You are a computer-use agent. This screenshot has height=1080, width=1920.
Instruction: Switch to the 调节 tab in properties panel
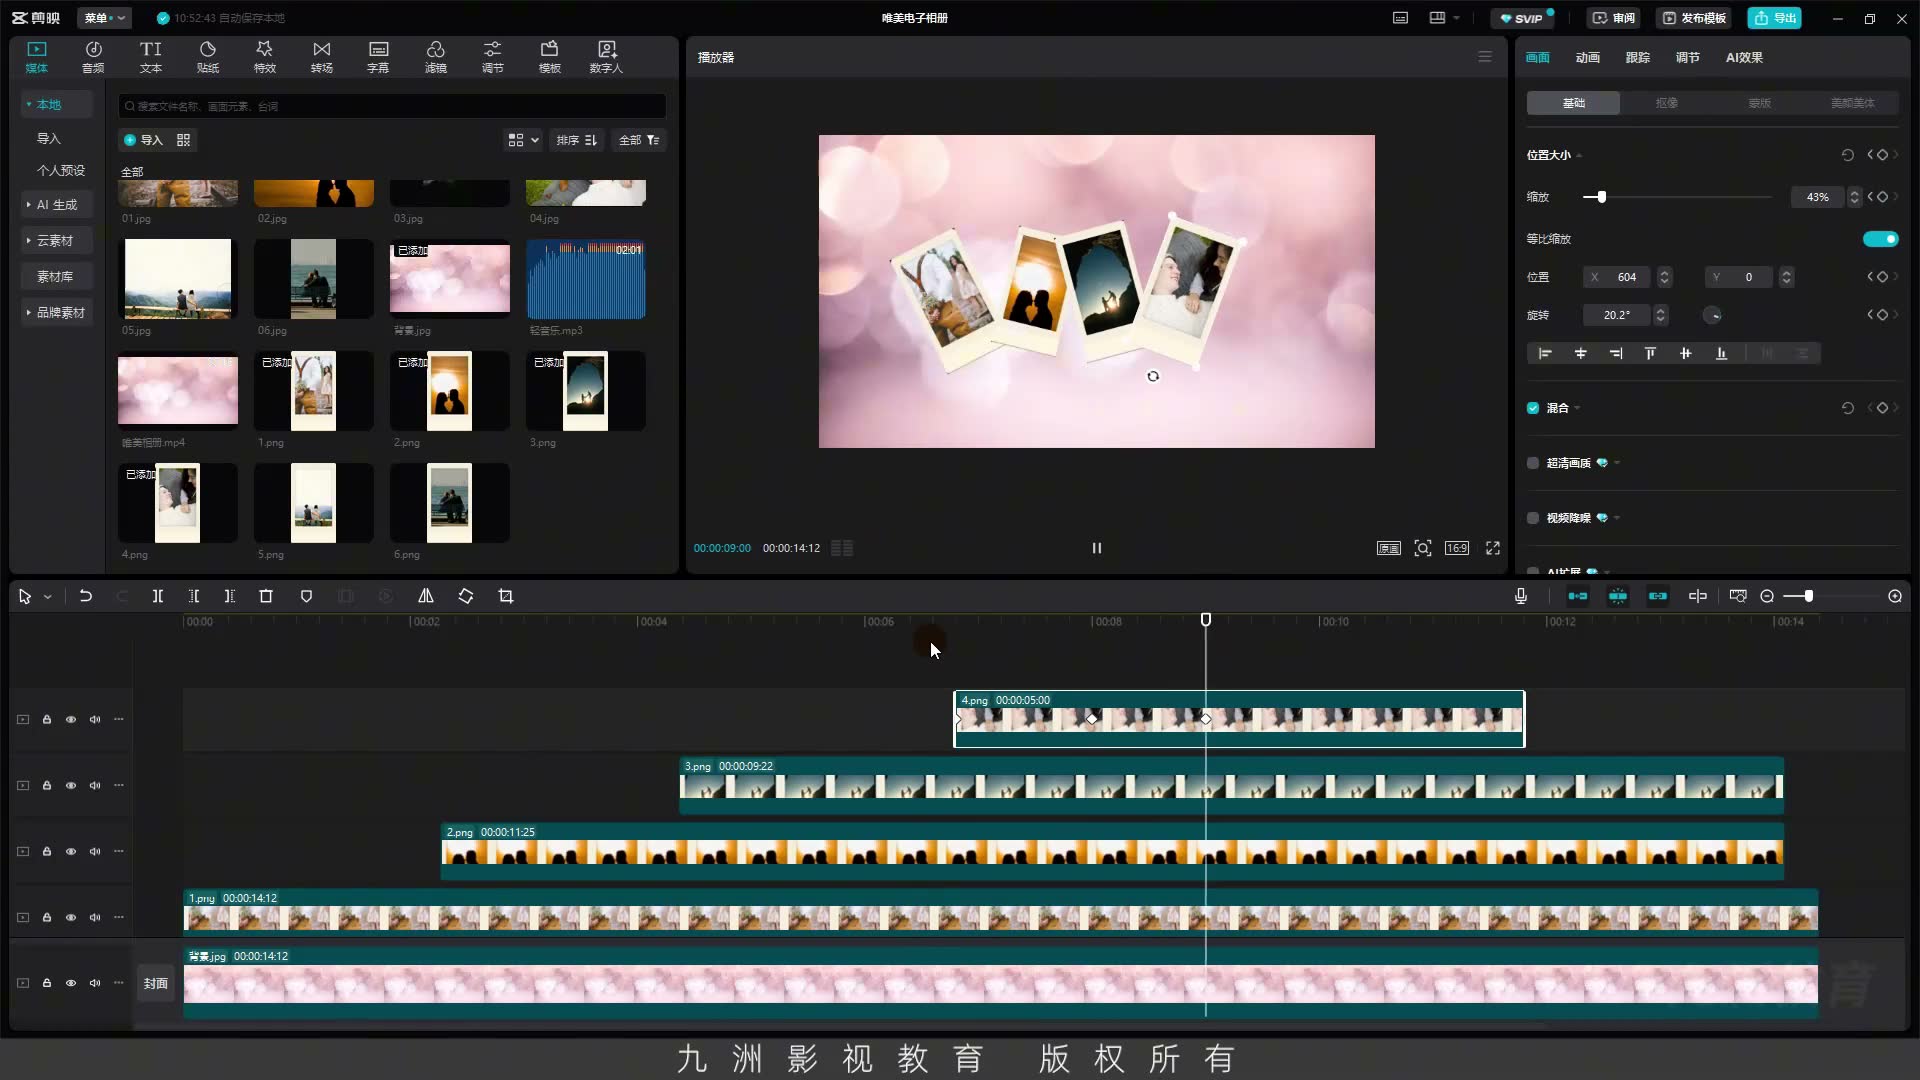1688,58
